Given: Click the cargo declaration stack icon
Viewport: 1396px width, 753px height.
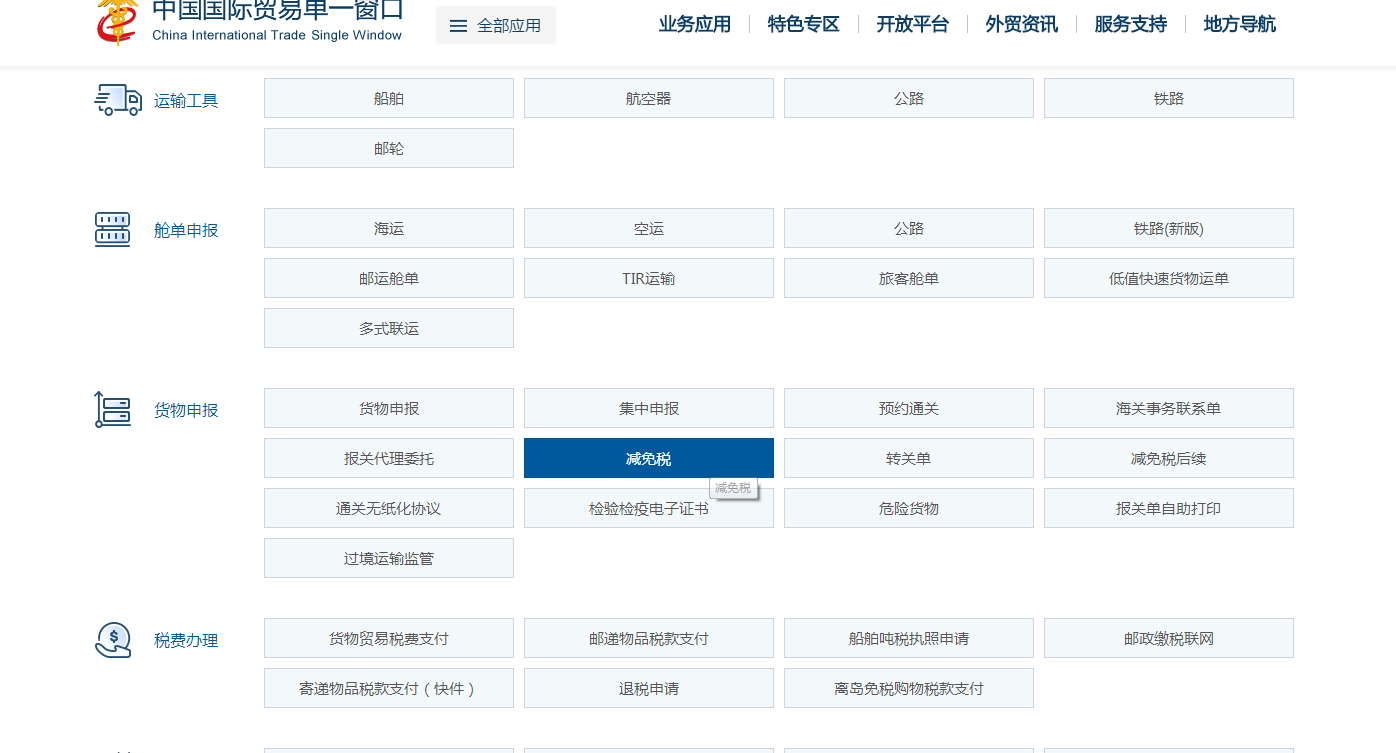Looking at the screenshot, I should click(x=112, y=409).
